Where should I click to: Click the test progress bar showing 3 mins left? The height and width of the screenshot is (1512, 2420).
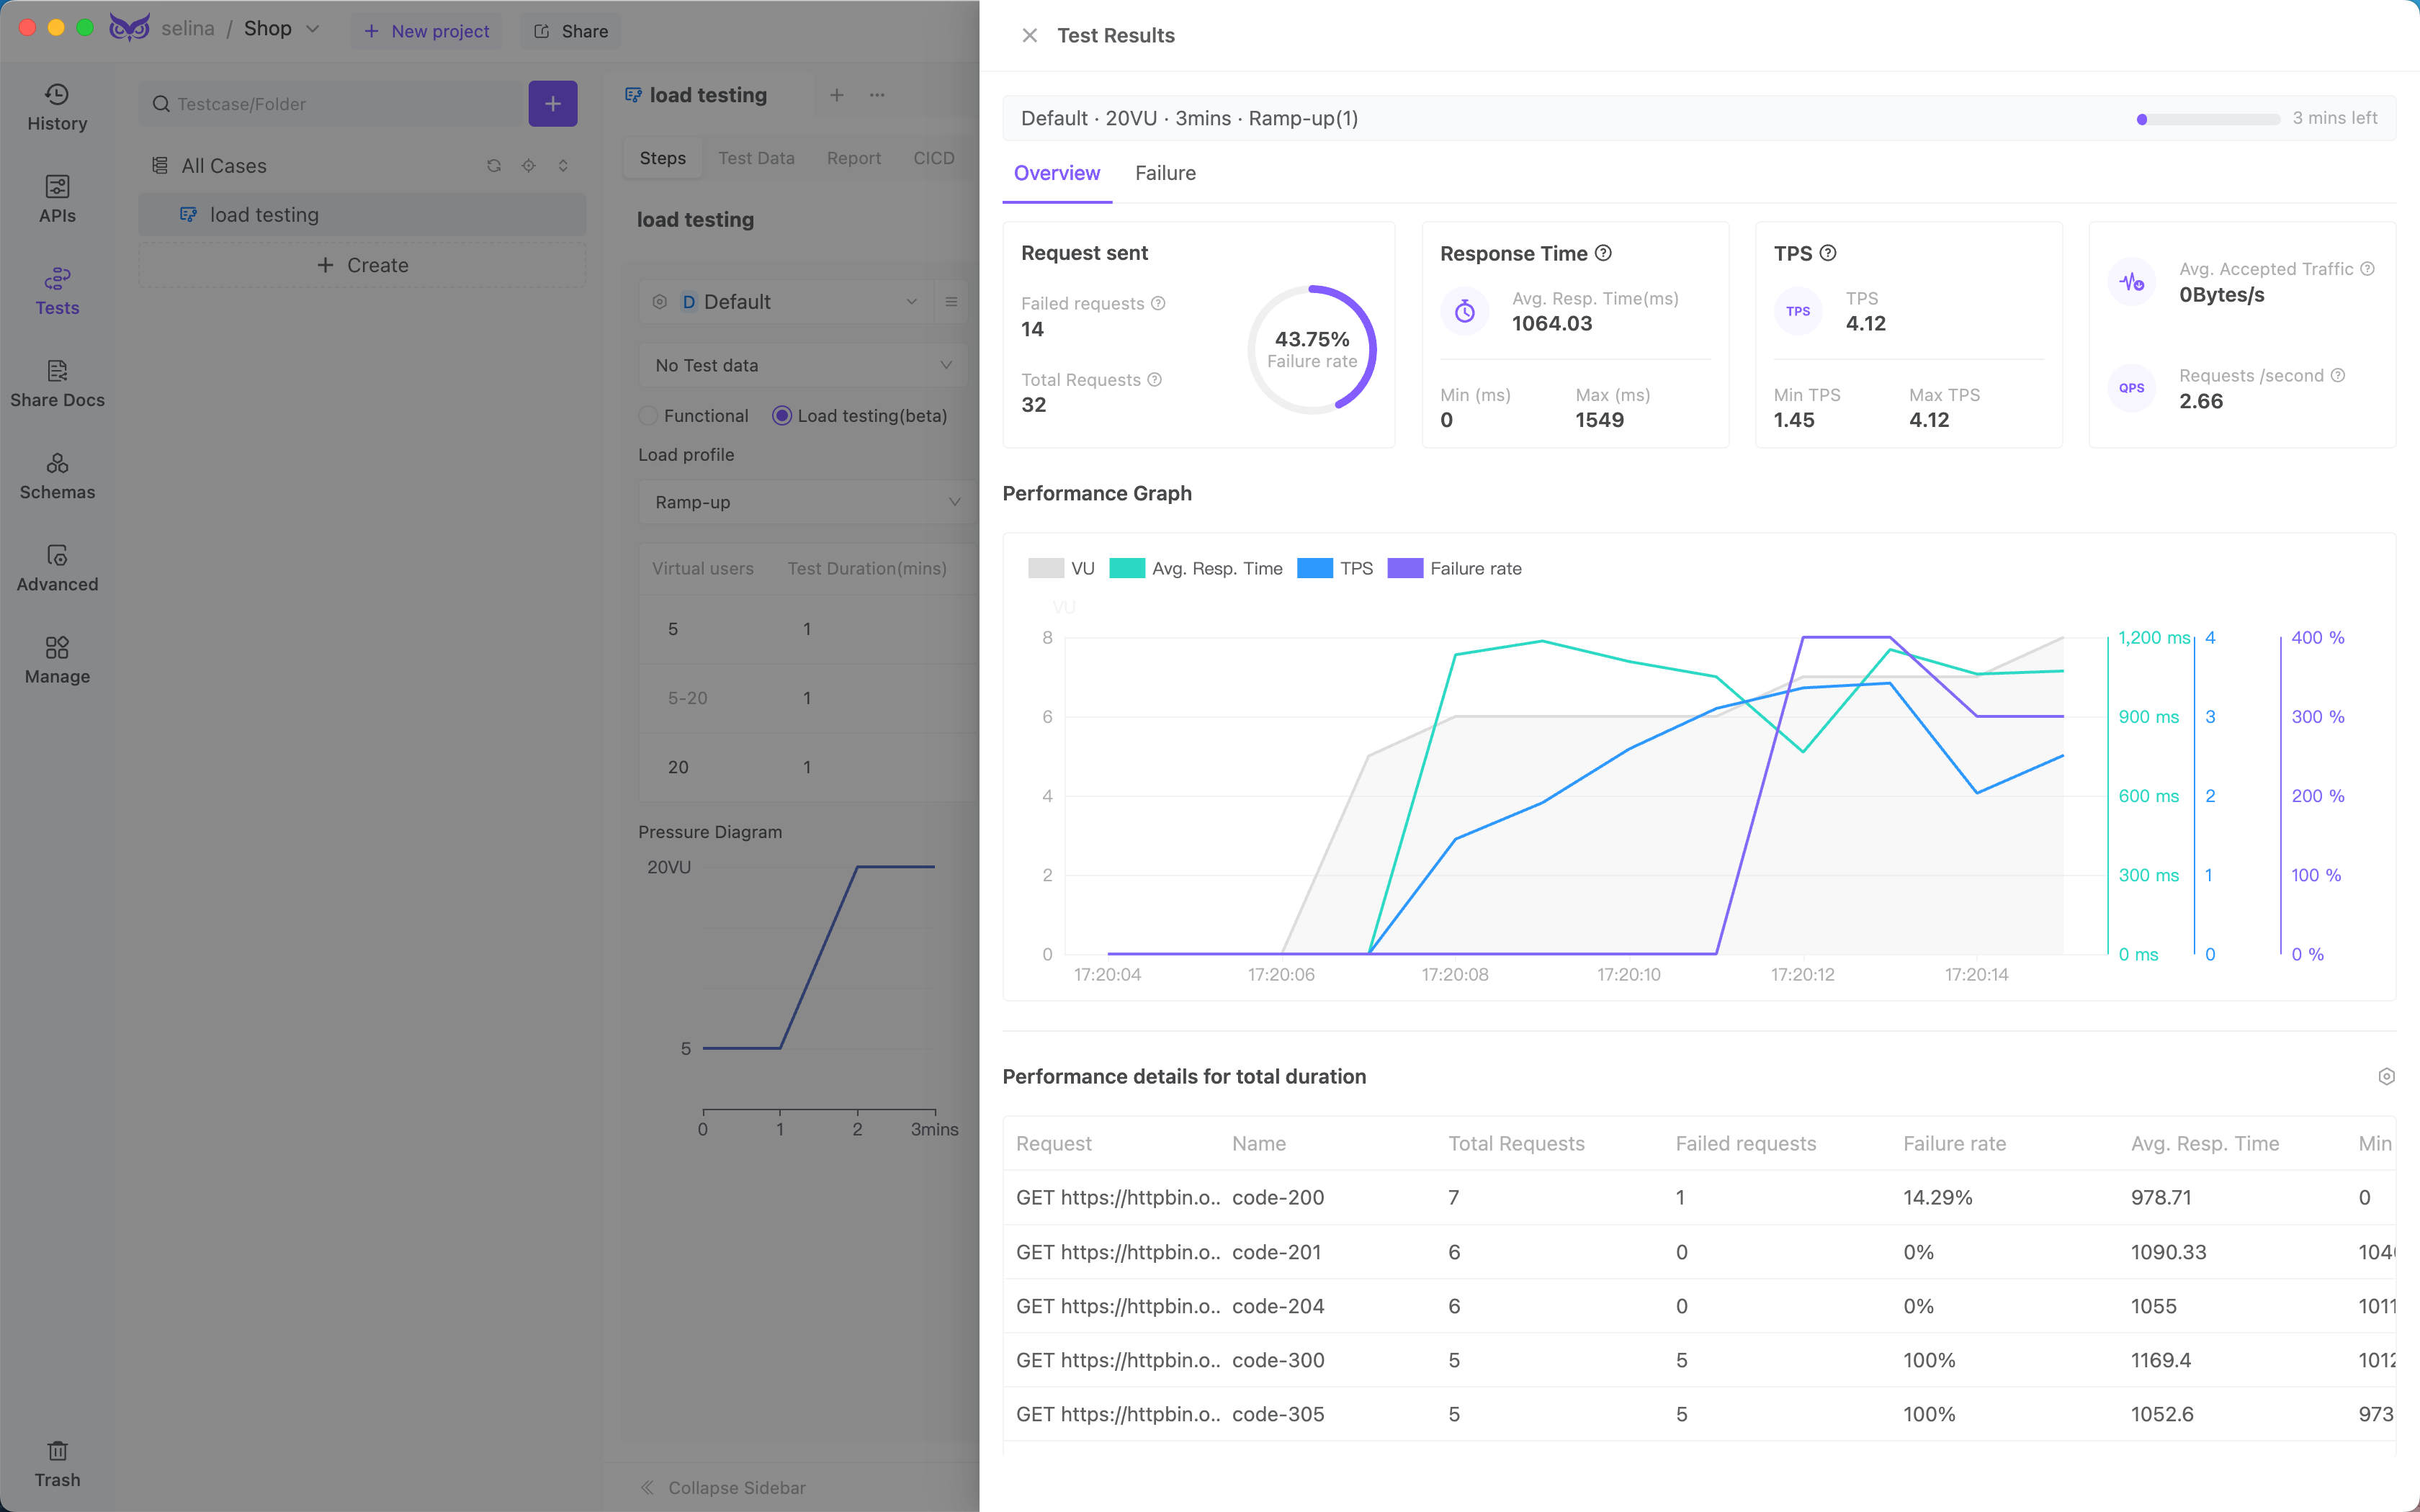point(2209,119)
